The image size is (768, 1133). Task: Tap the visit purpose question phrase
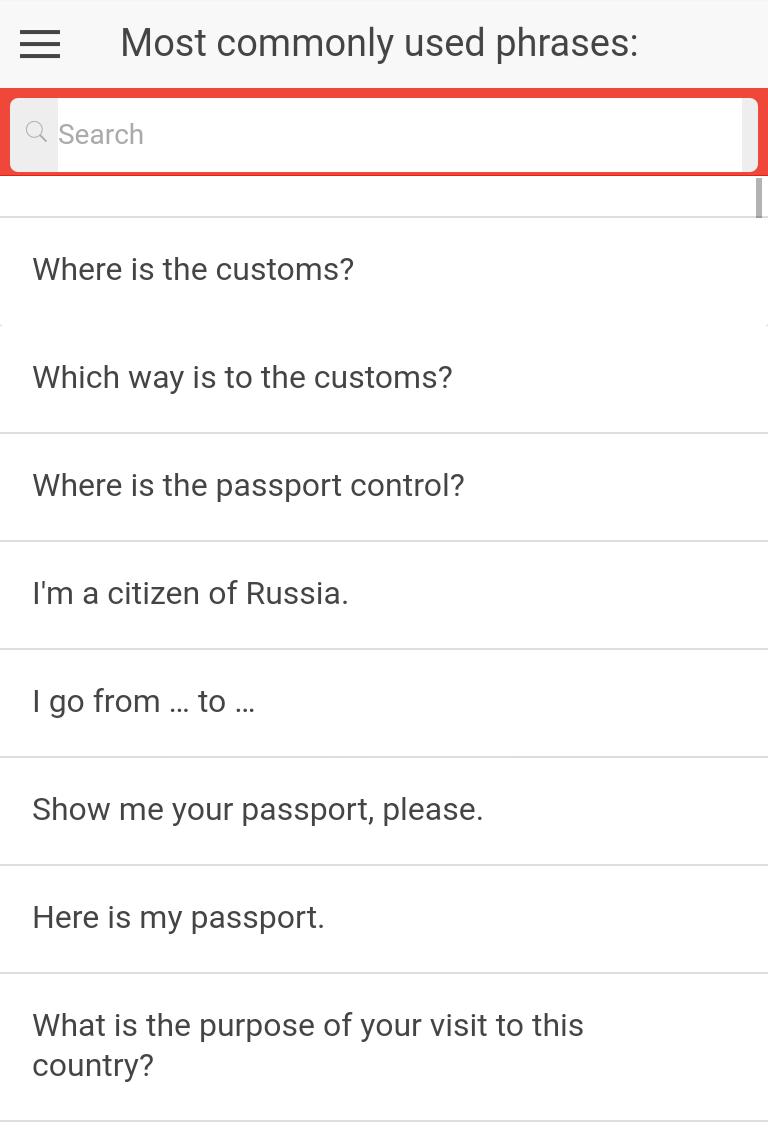pyautogui.click(x=307, y=1045)
